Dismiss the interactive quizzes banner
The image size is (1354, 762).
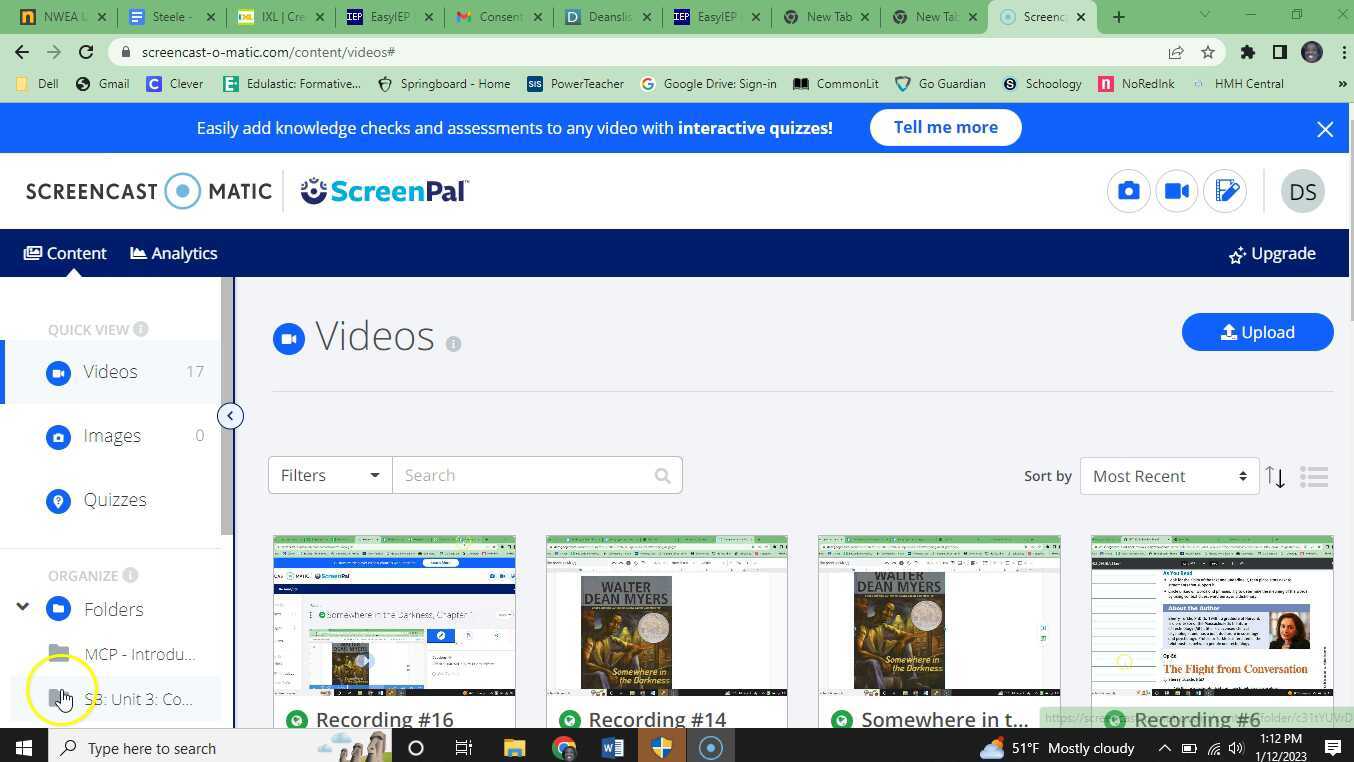[1325, 129]
